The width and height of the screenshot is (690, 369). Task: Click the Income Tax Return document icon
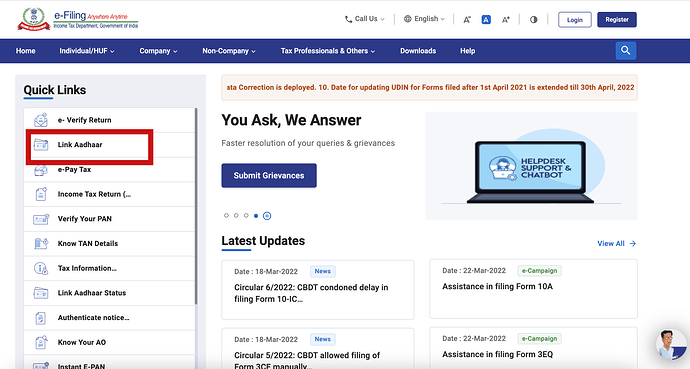(x=41, y=194)
